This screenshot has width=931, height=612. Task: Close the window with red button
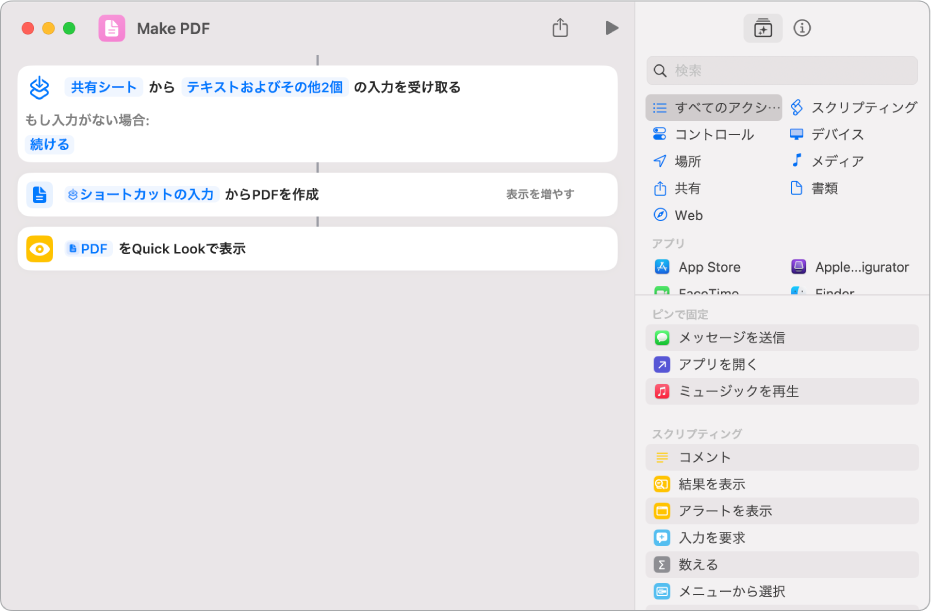pyautogui.click(x=28, y=28)
